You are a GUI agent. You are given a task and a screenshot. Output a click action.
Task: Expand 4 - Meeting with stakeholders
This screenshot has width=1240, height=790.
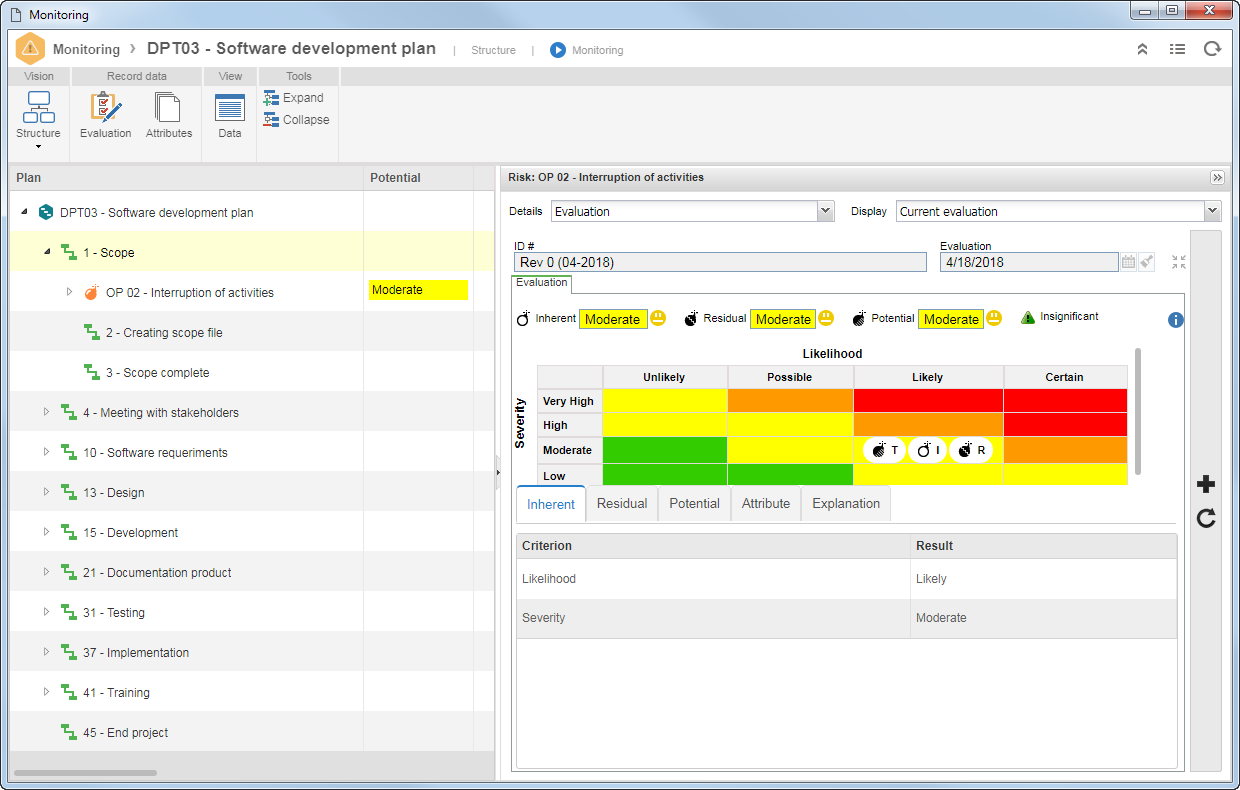(46, 412)
